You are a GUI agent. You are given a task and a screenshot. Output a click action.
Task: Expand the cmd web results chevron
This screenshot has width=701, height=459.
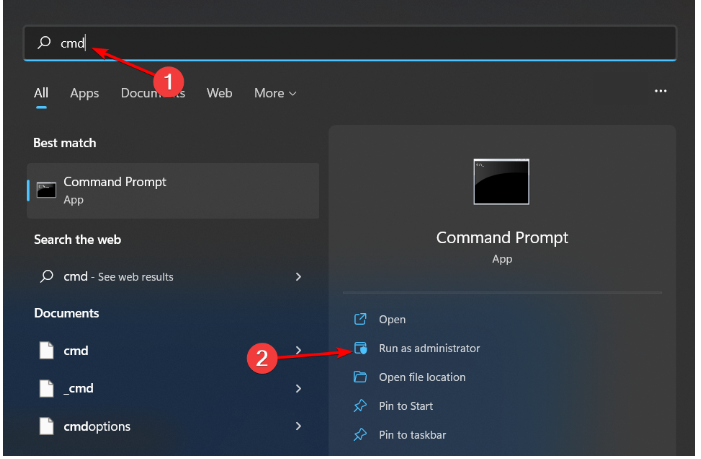tap(298, 277)
